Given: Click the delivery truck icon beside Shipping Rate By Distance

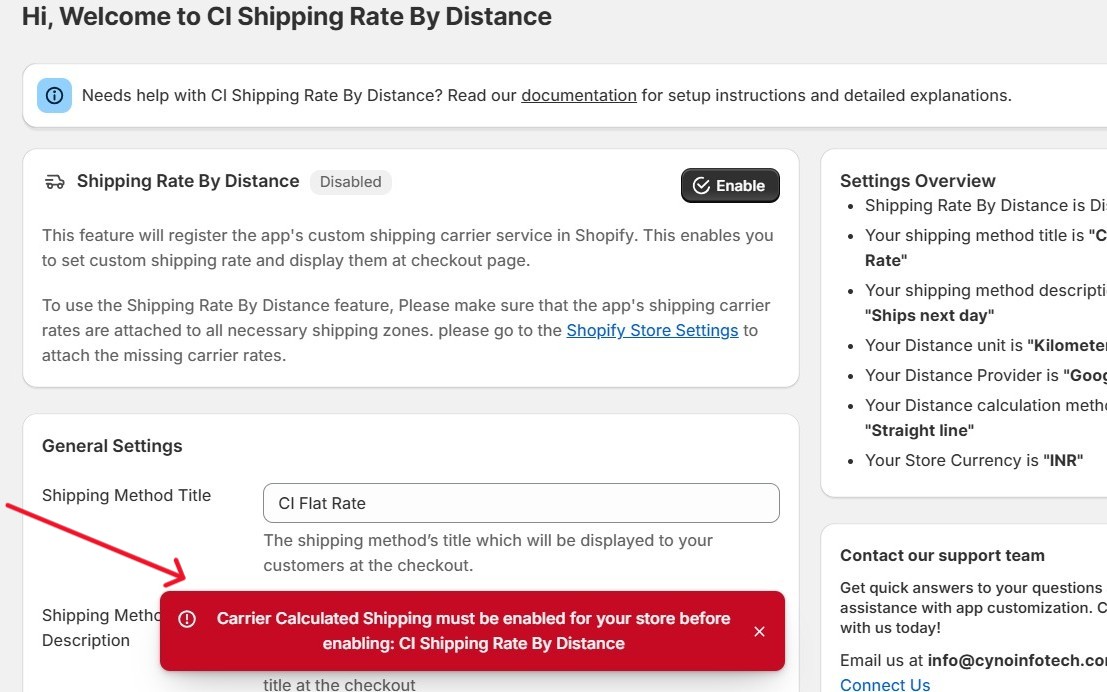Looking at the screenshot, I should tap(54, 182).
